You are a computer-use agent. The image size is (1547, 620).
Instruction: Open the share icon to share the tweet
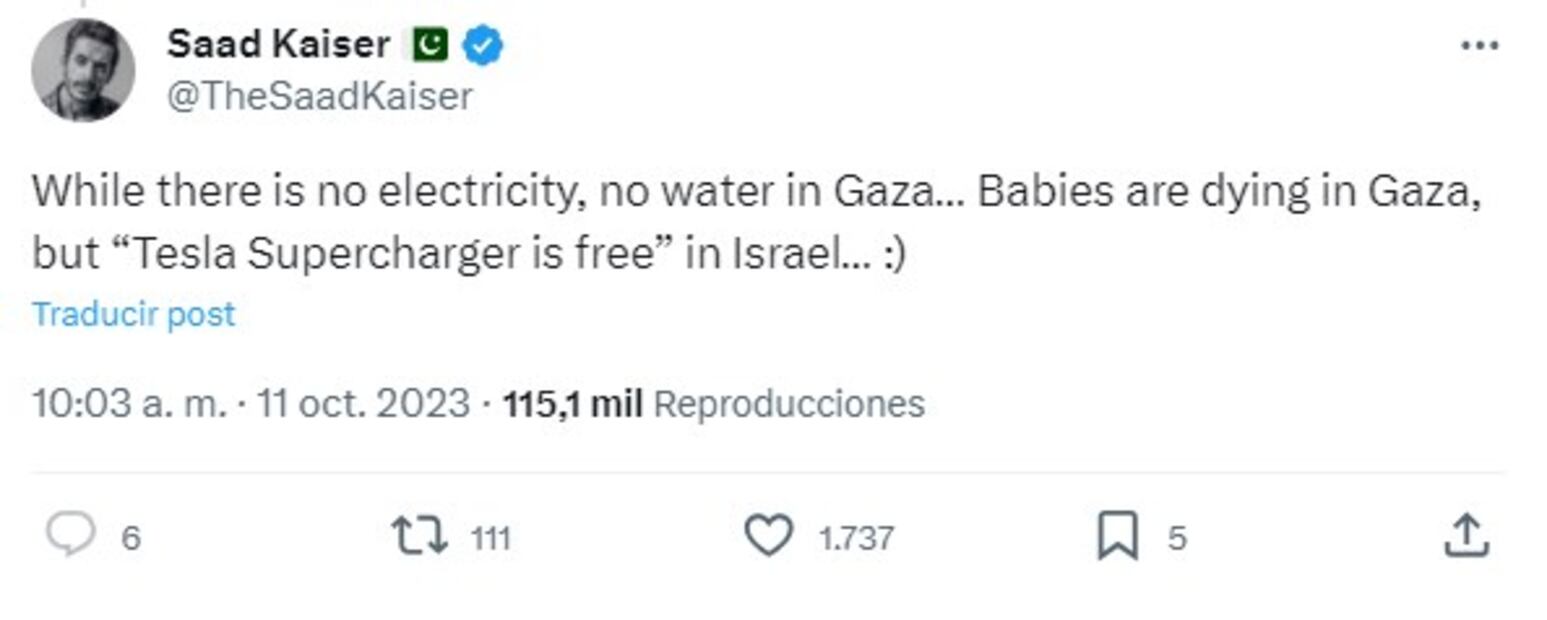pyautogui.click(x=1468, y=536)
